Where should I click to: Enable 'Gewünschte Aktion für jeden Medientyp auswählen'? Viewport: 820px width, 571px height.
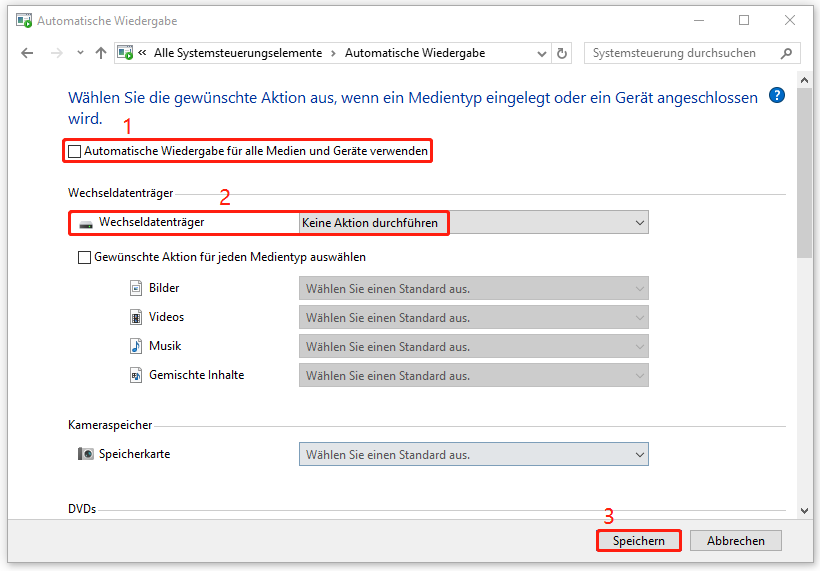coord(84,257)
